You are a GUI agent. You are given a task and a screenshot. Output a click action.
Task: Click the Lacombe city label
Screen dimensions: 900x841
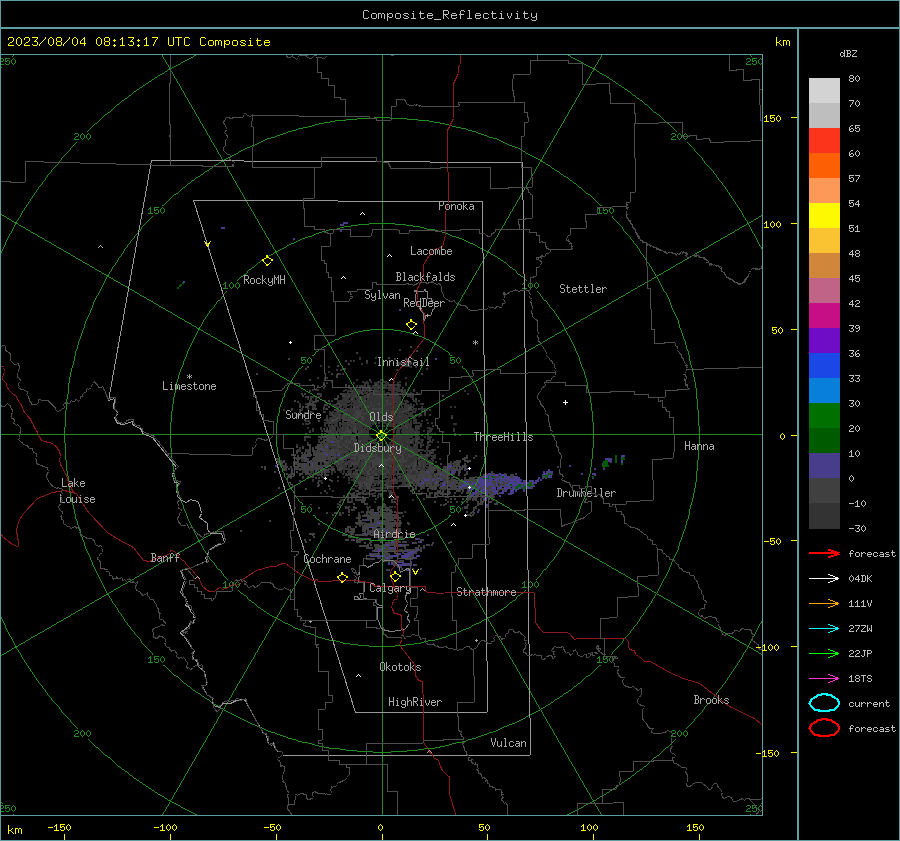point(431,251)
